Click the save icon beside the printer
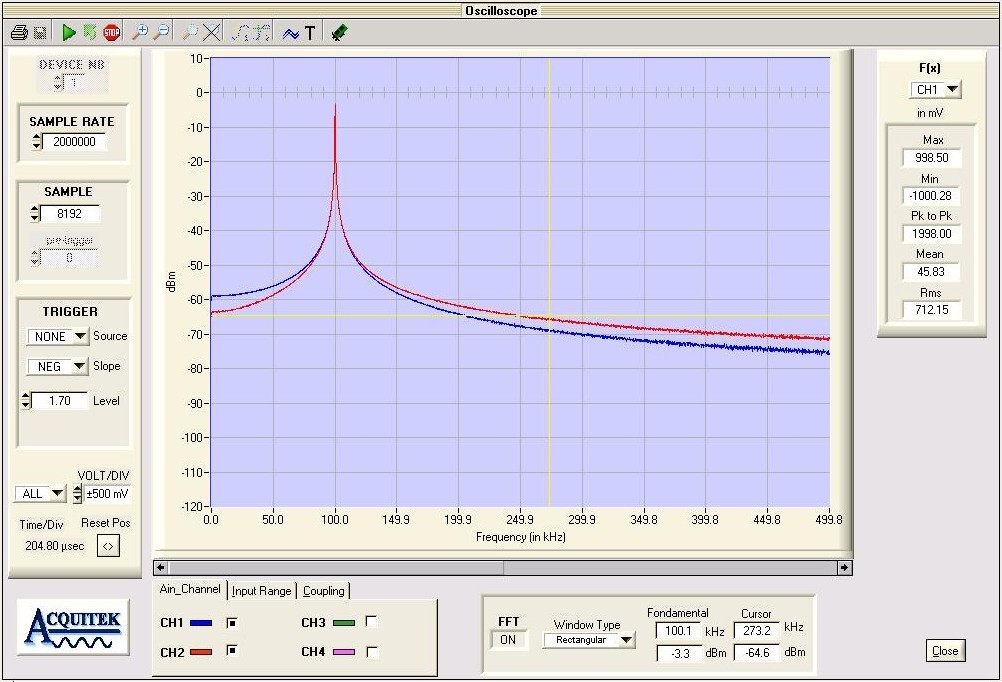The height and width of the screenshot is (682, 1002). (40, 33)
